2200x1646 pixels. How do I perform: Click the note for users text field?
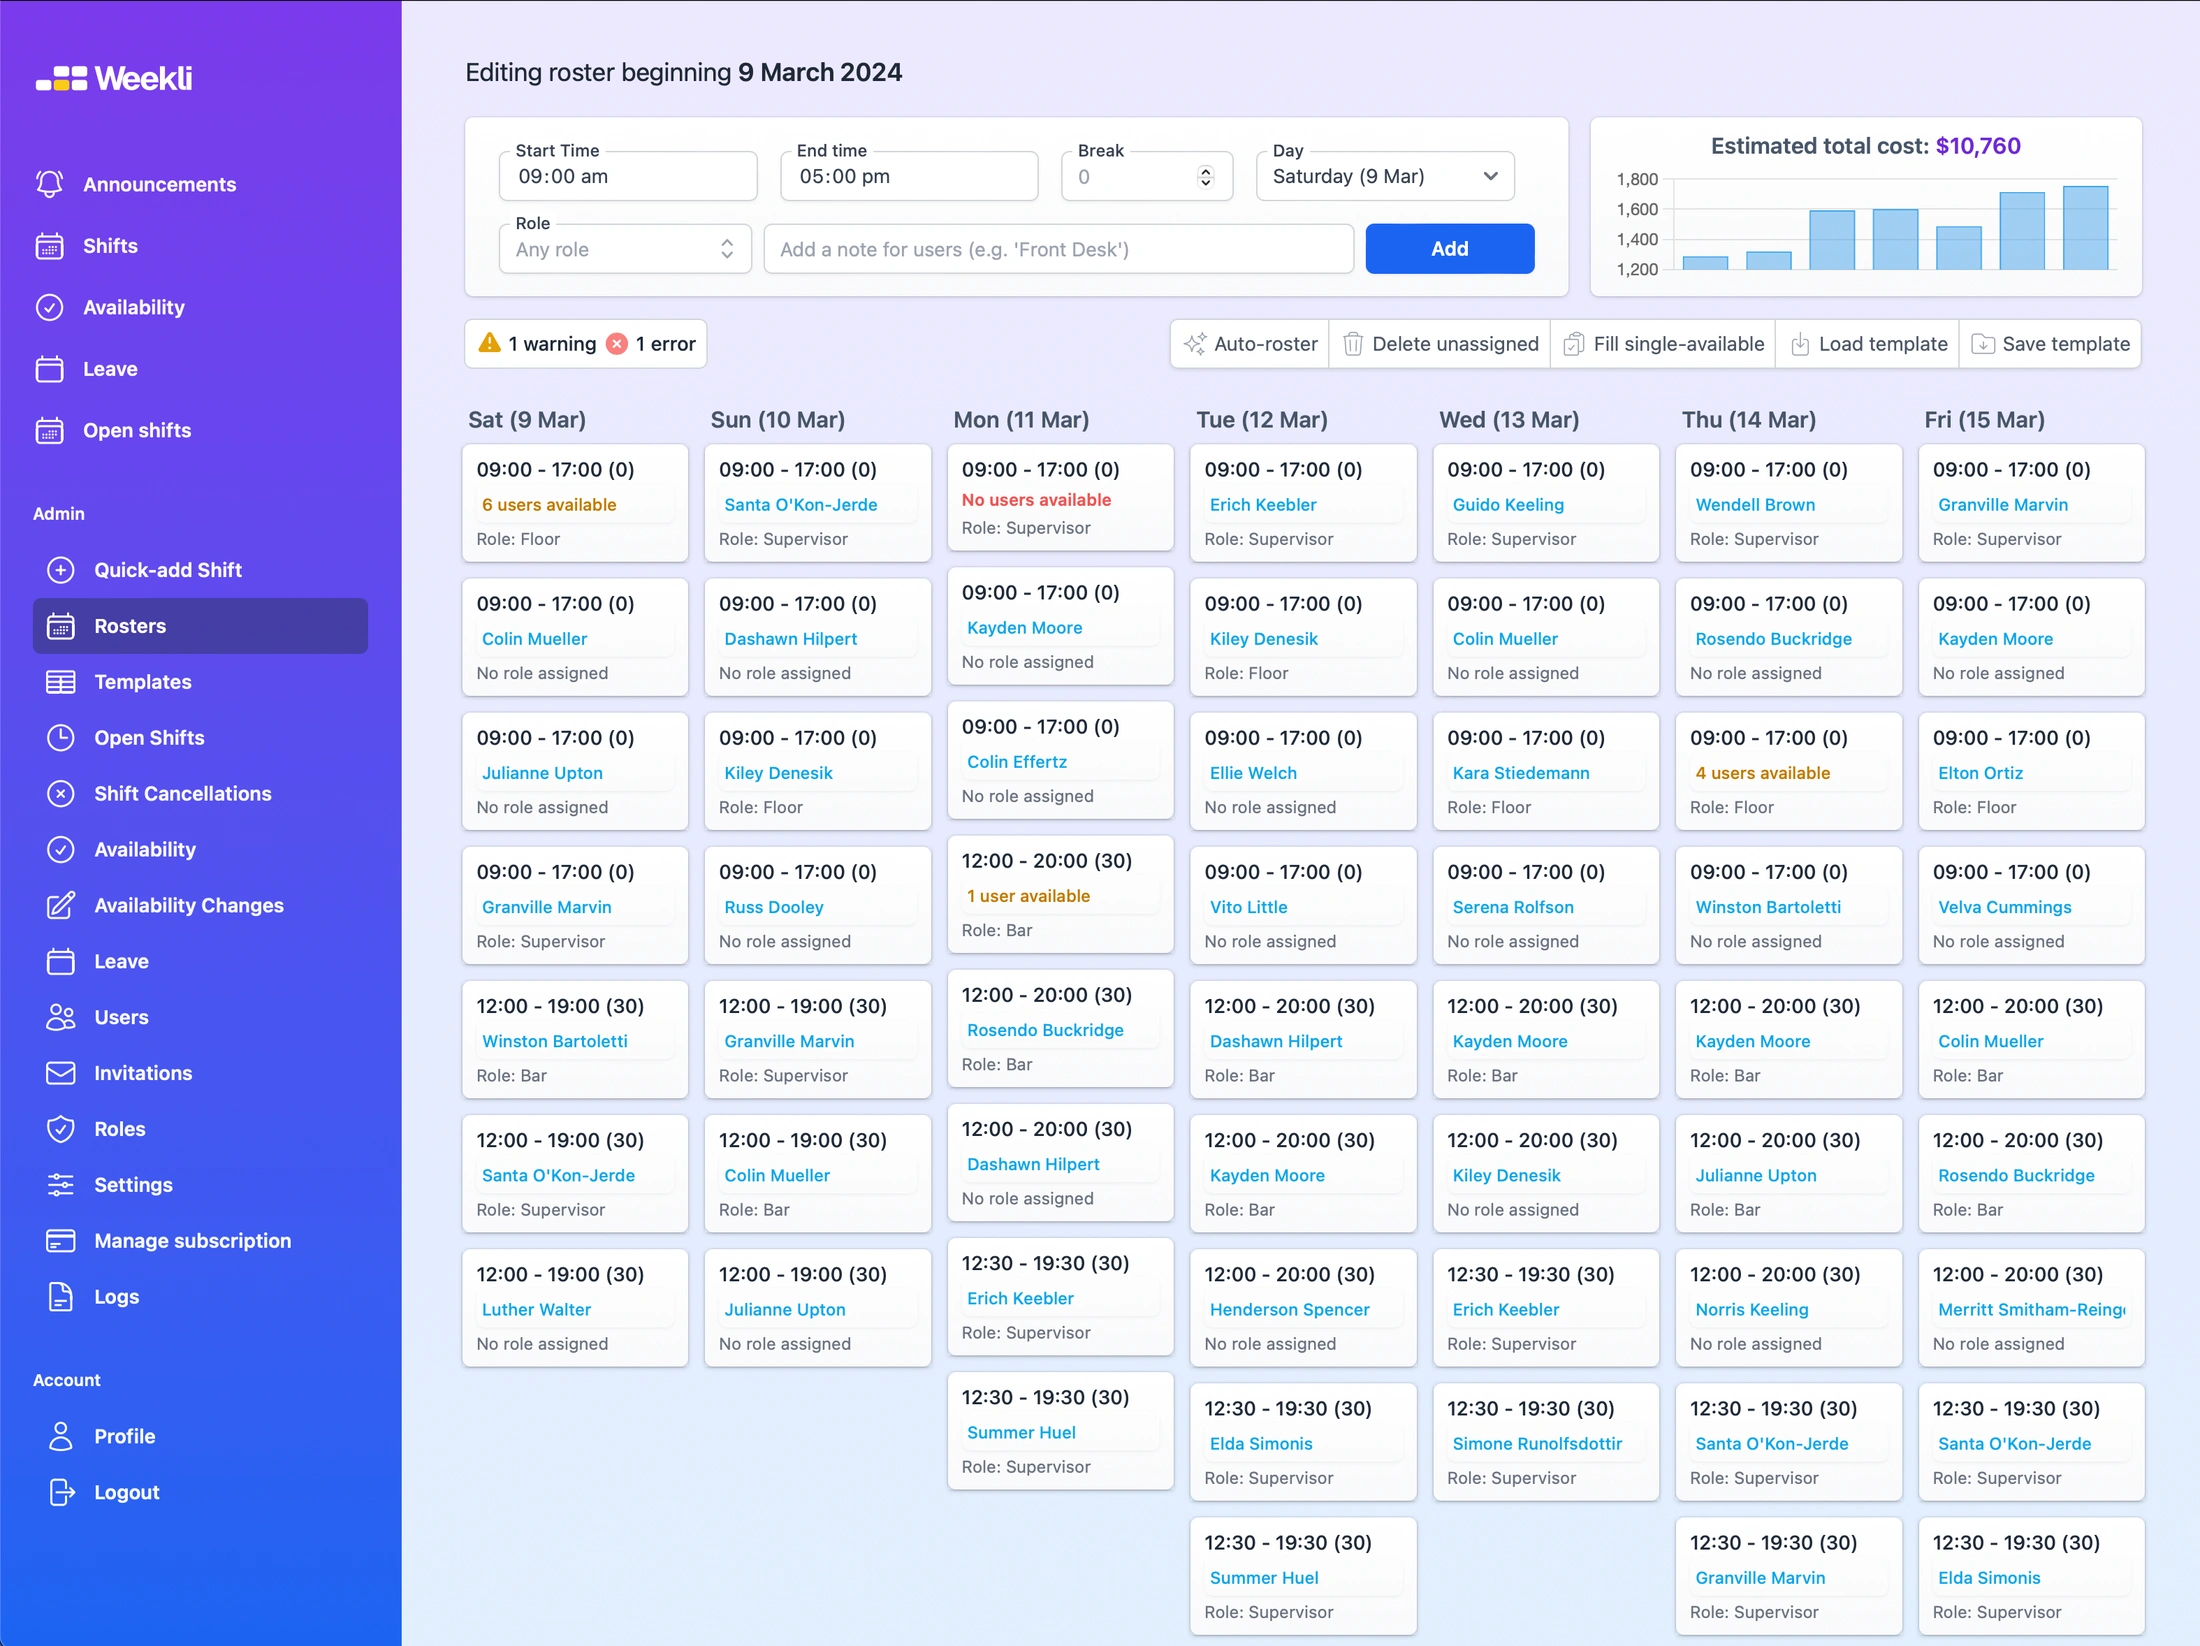coord(1059,250)
